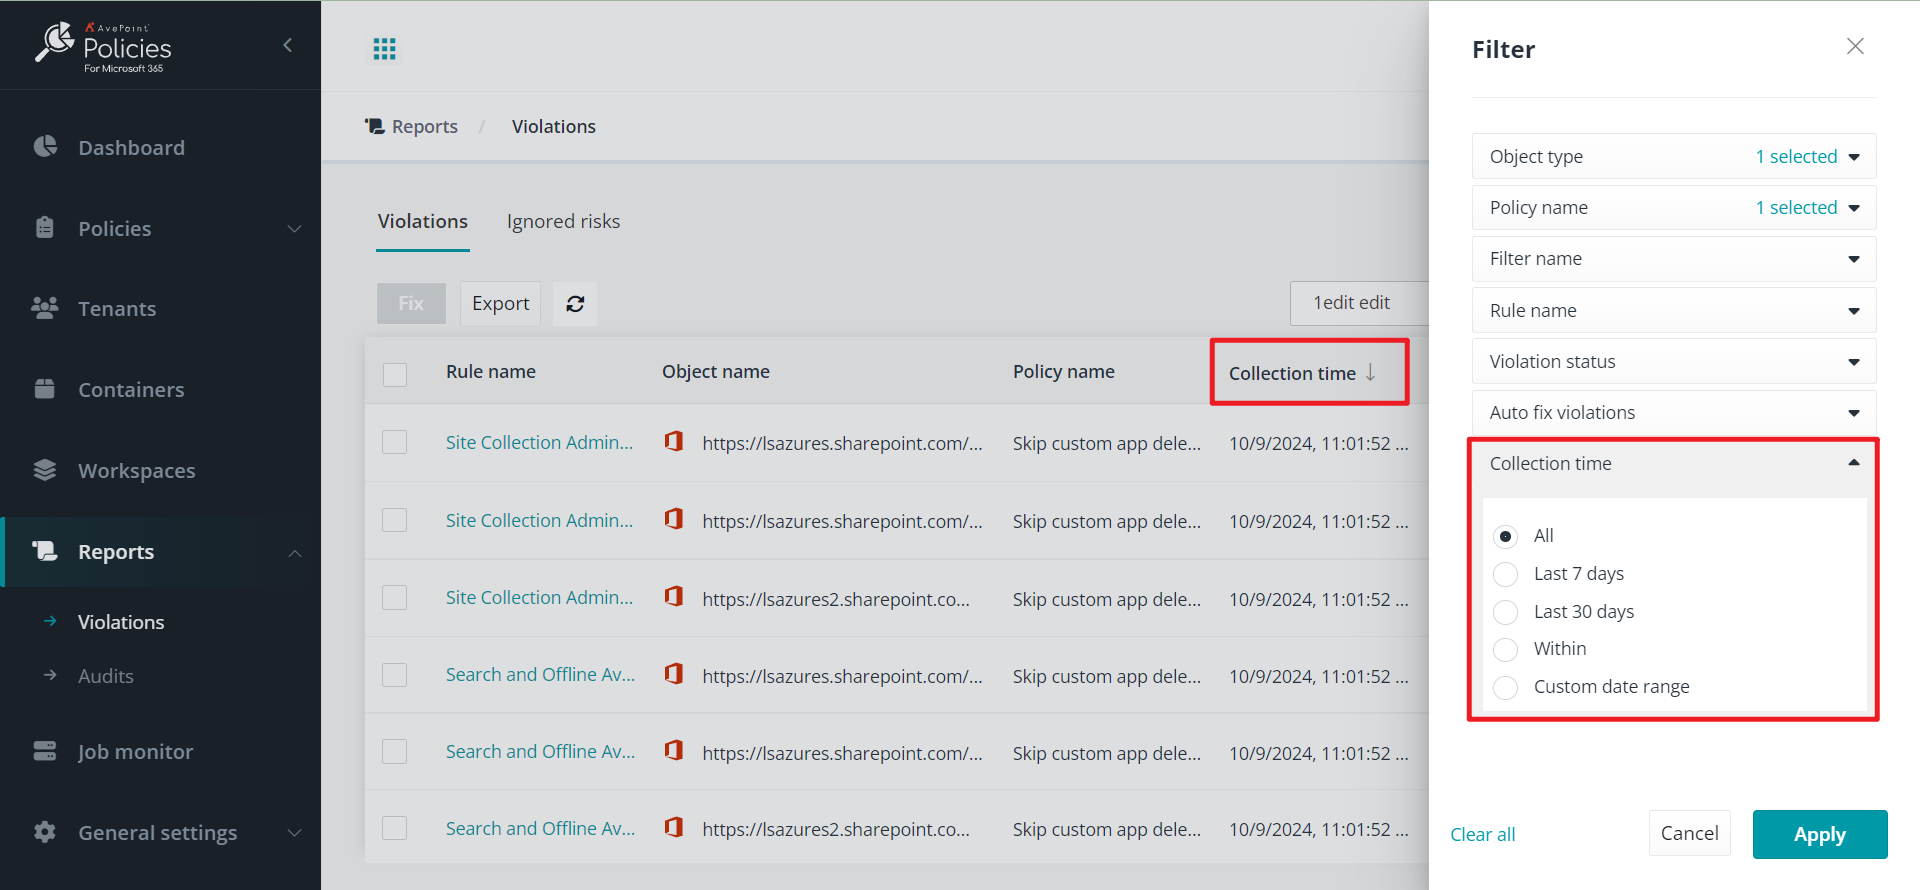The height and width of the screenshot is (890, 1920).
Task: Click Office icon in third table row
Action: click(674, 597)
